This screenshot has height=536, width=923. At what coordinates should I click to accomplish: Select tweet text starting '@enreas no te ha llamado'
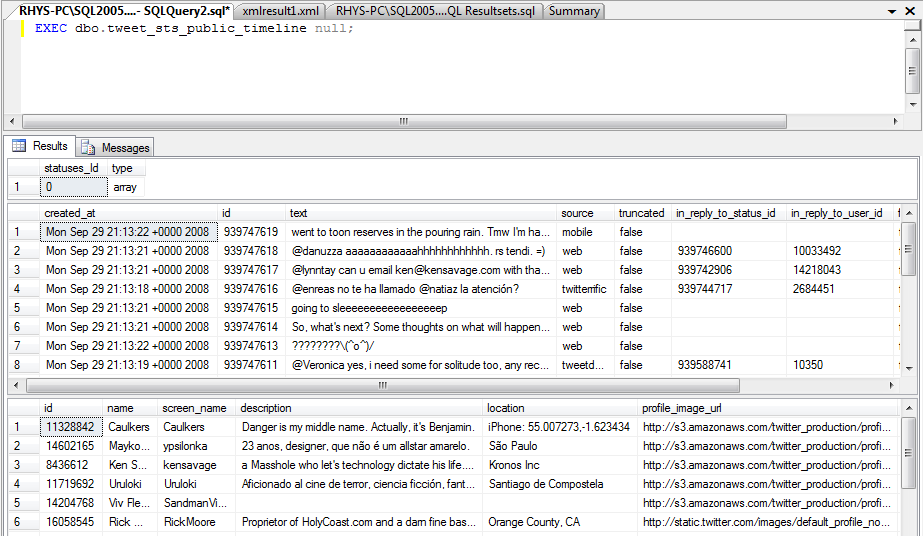pos(421,289)
